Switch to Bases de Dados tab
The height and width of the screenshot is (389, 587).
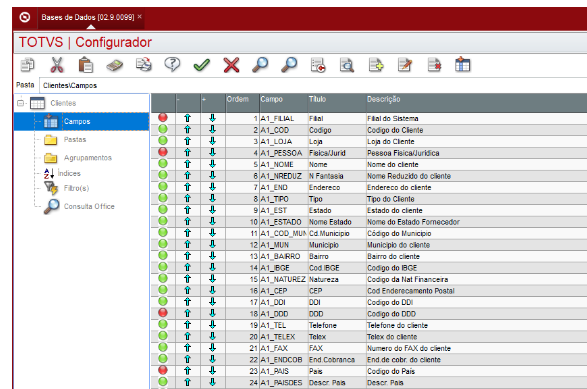[87, 17]
